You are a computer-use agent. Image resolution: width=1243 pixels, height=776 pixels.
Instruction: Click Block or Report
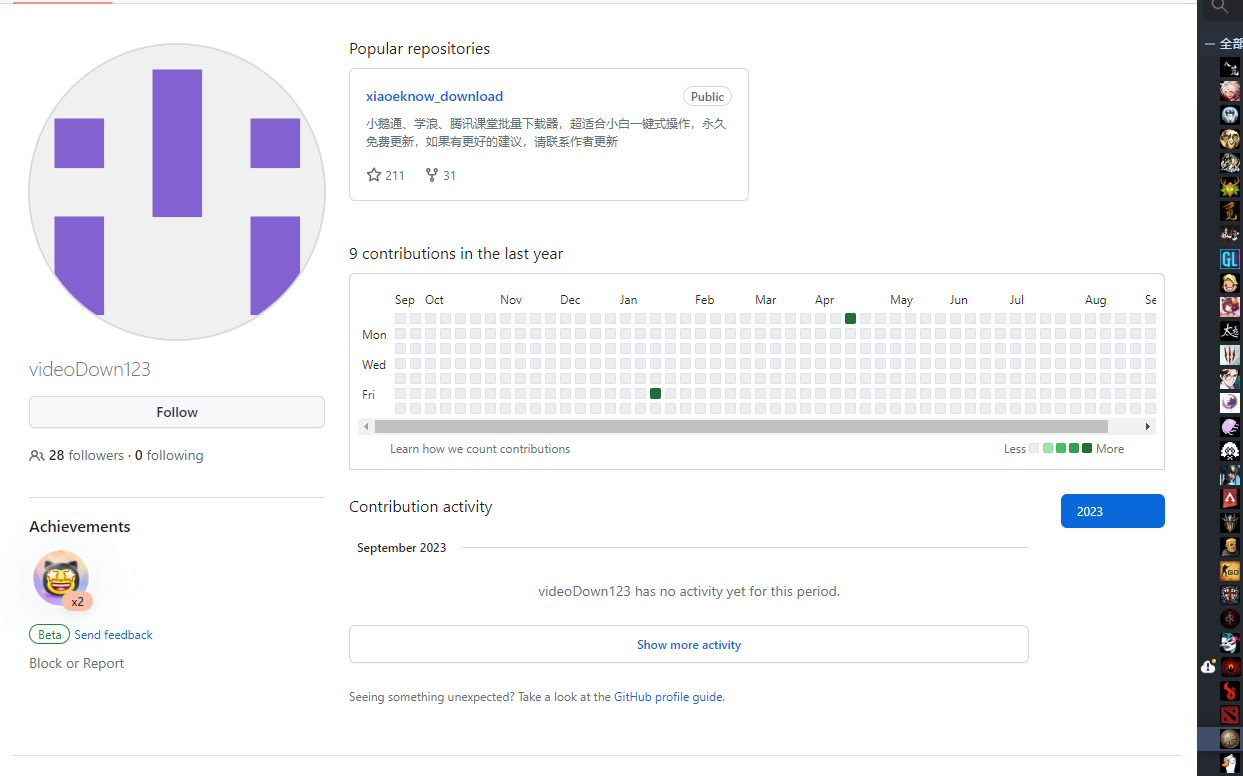76,663
